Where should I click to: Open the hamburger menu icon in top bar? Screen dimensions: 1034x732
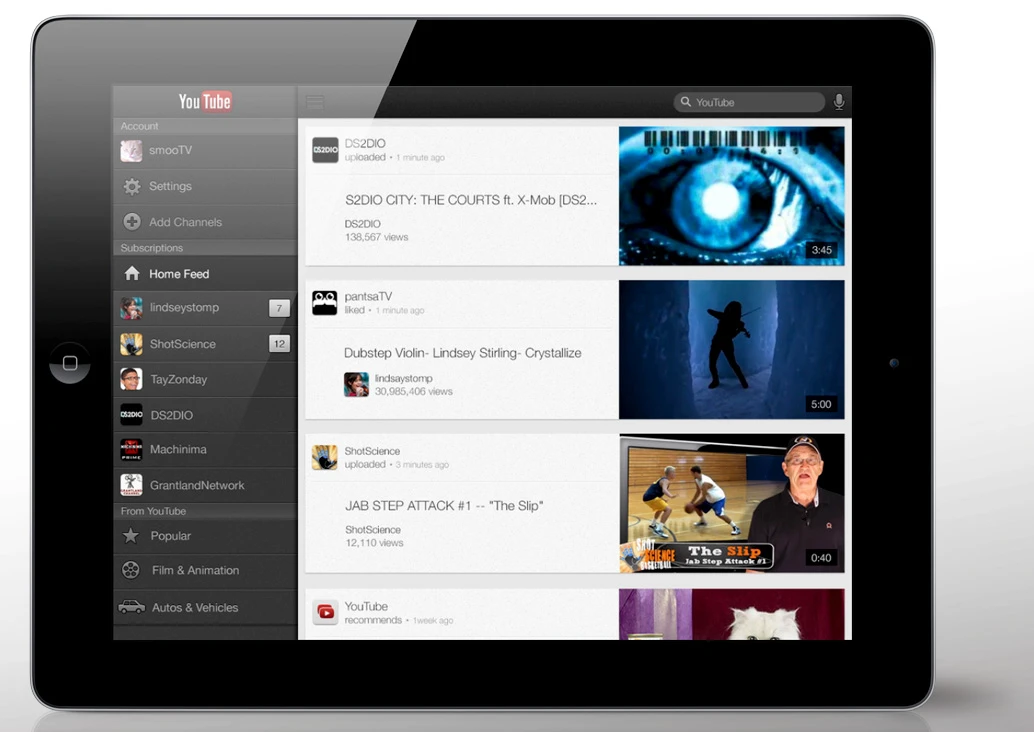tap(315, 102)
